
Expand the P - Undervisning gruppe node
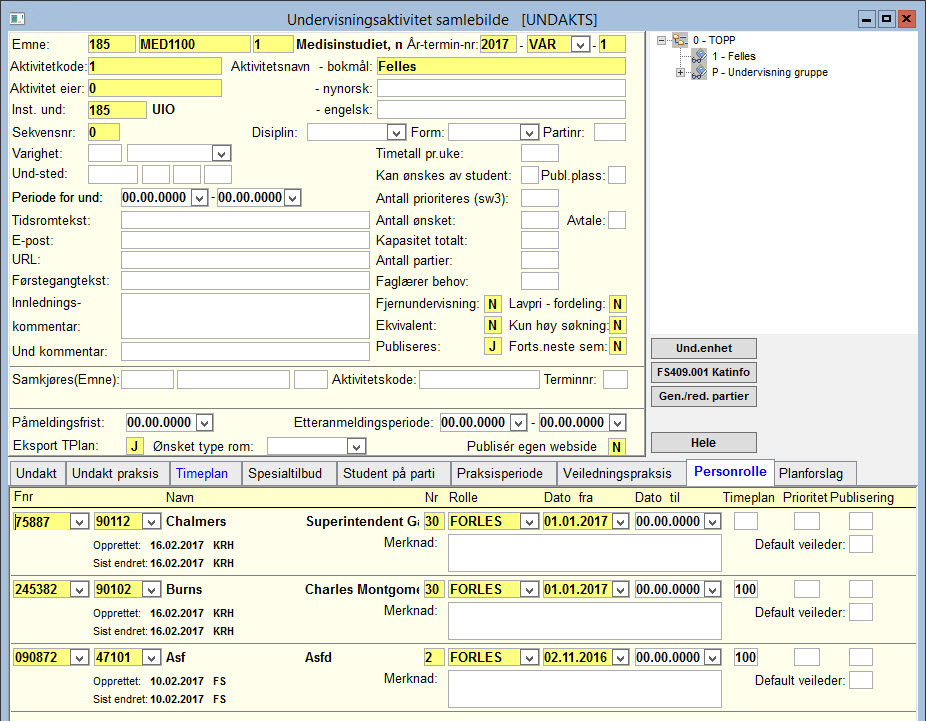(680, 73)
